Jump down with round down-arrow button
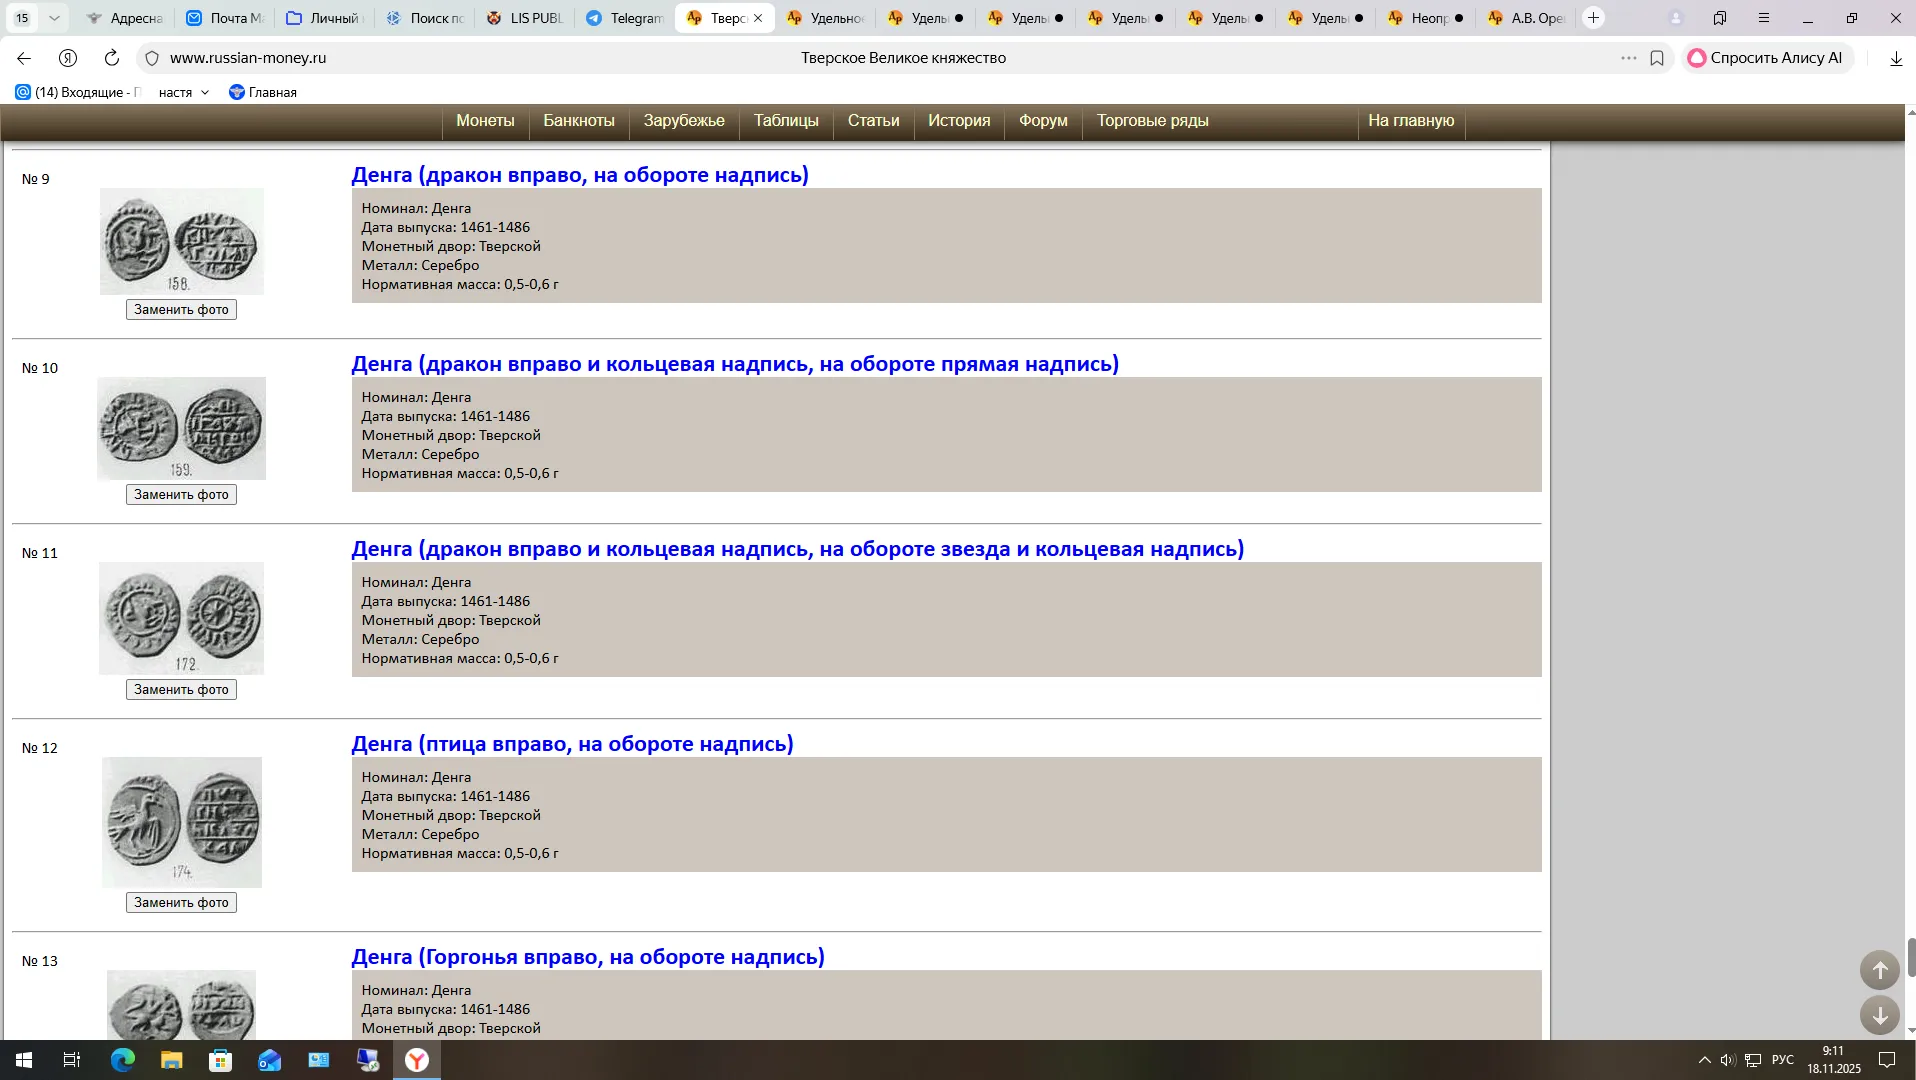 click(x=1879, y=1015)
